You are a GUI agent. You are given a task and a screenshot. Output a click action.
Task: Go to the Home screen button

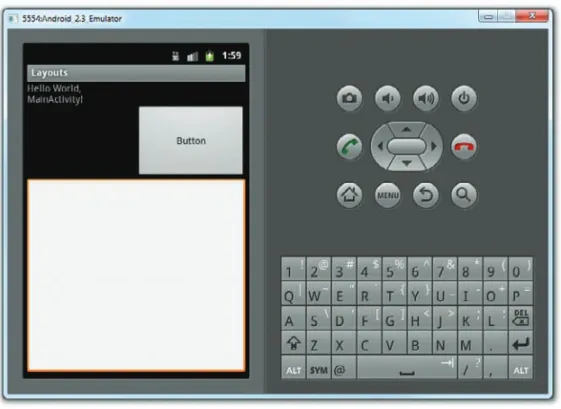click(350, 195)
